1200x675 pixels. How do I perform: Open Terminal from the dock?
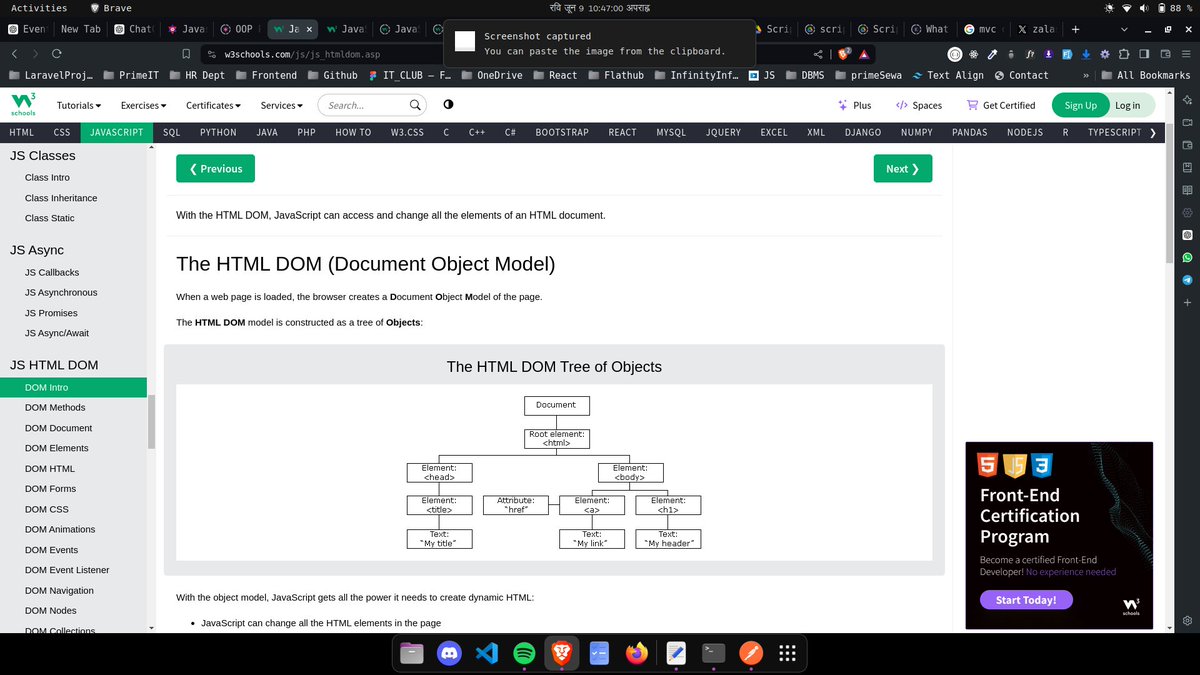(713, 653)
